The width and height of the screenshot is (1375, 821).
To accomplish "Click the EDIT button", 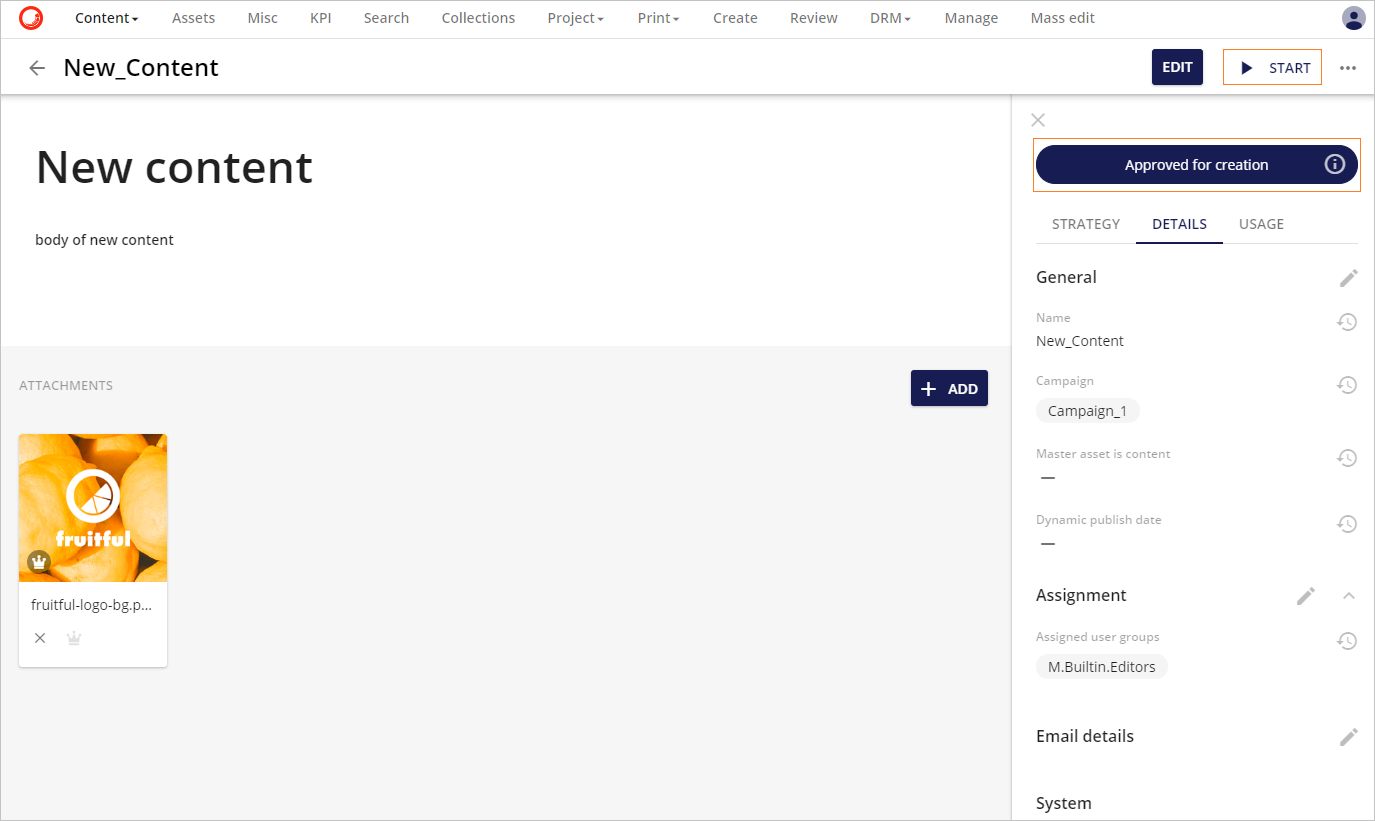I will pyautogui.click(x=1177, y=67).
